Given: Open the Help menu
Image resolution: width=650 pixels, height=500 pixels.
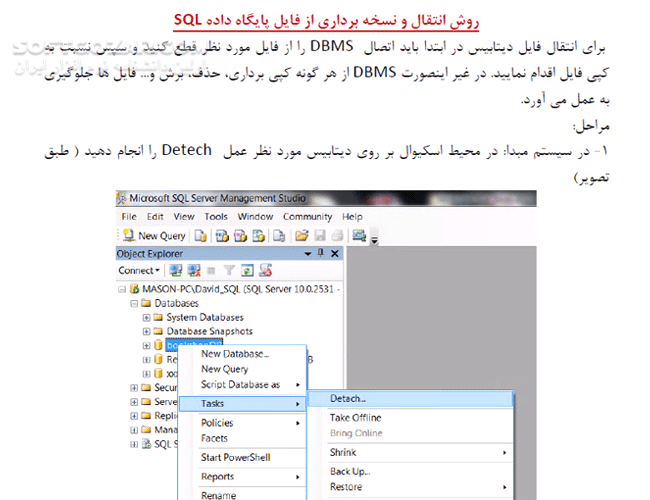Looking at the screenshot, I should pos(352,216).
